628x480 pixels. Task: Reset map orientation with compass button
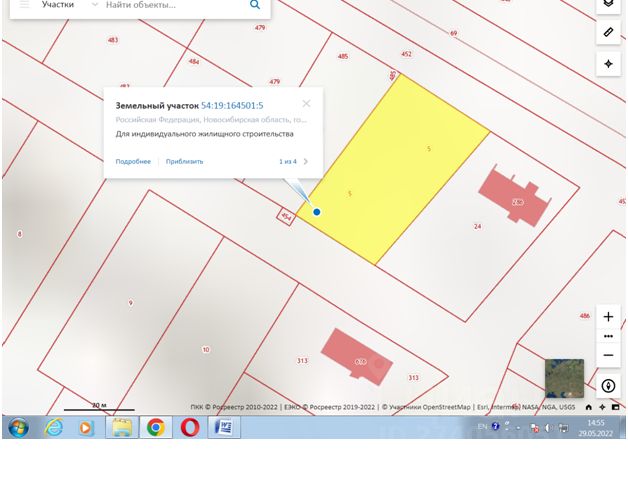click(x=608, y=385)
